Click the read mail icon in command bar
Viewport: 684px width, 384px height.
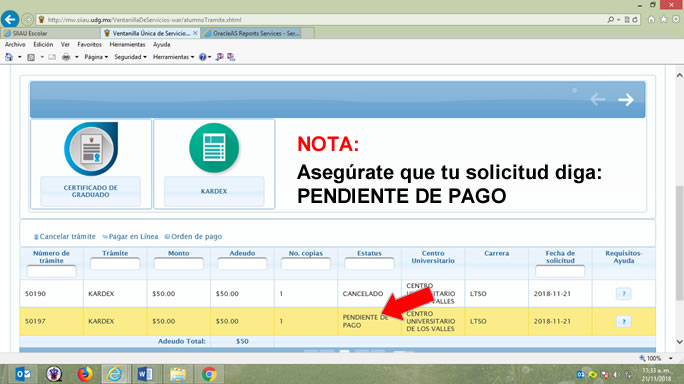pyautogui.click(x=52, y=57)
